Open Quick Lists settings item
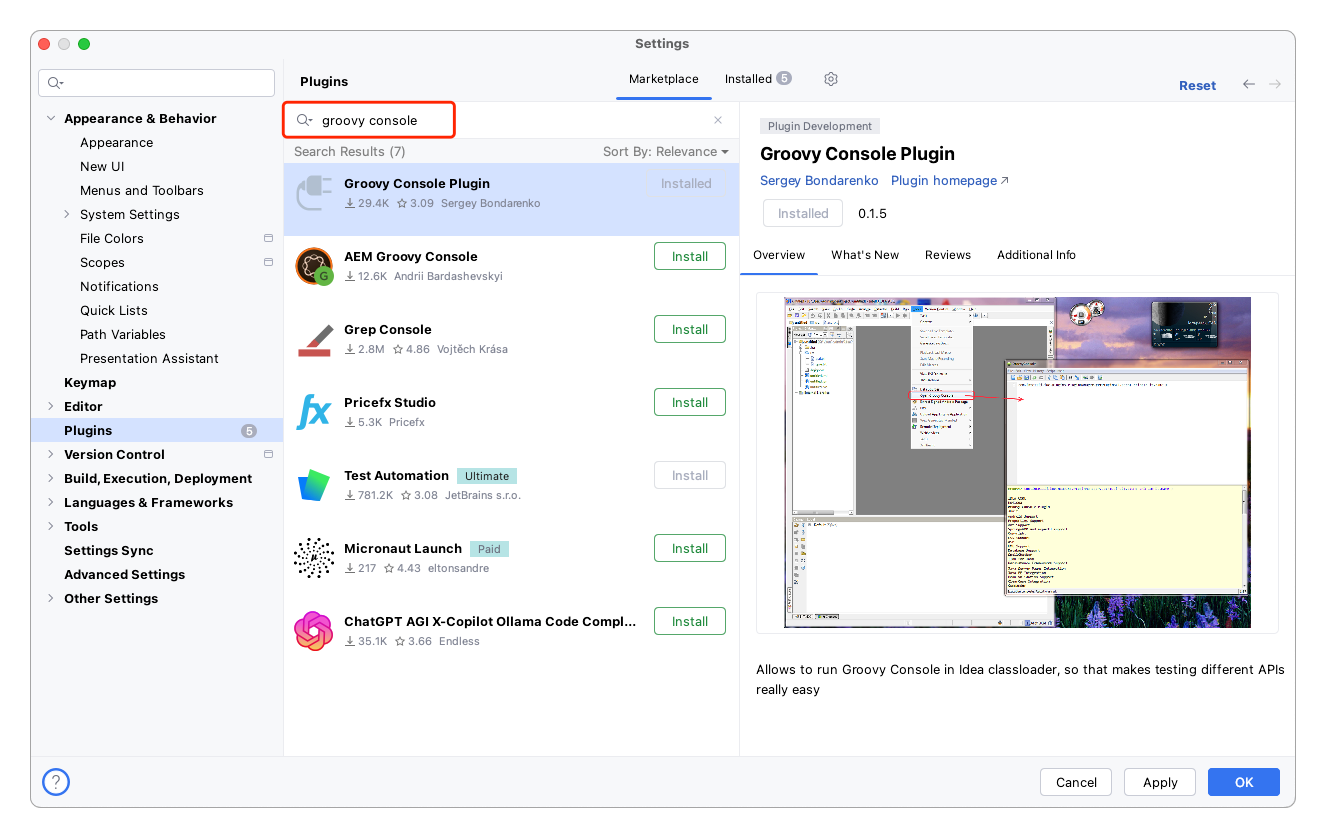 click(113, 311)
